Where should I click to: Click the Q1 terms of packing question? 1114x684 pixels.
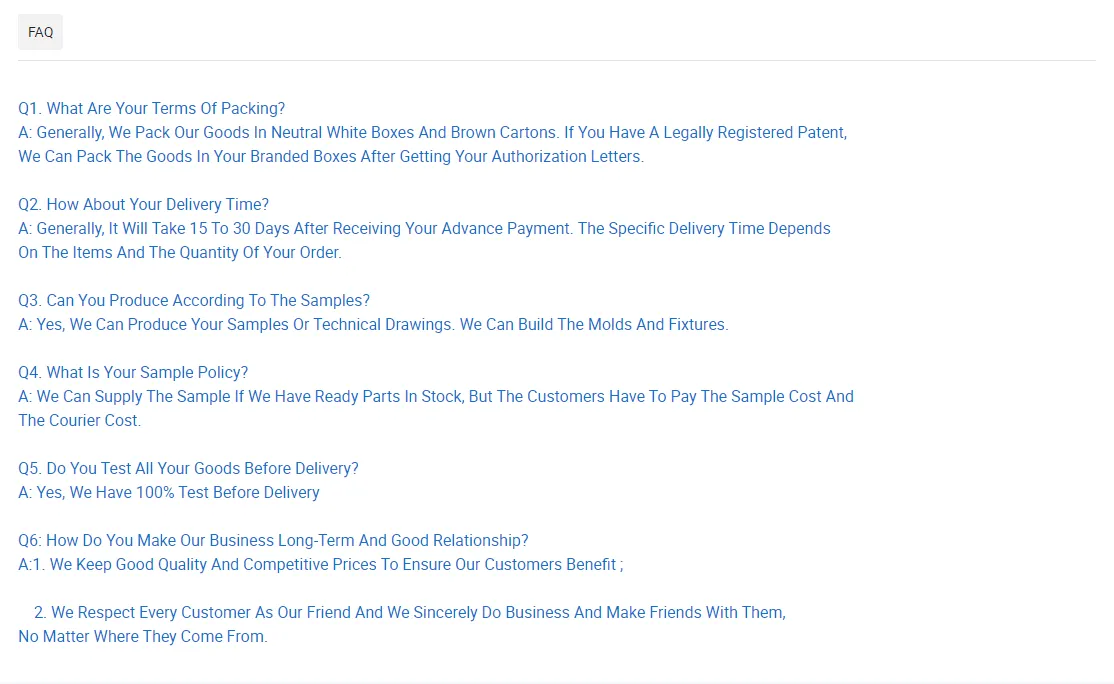click(x=151, y=108)
